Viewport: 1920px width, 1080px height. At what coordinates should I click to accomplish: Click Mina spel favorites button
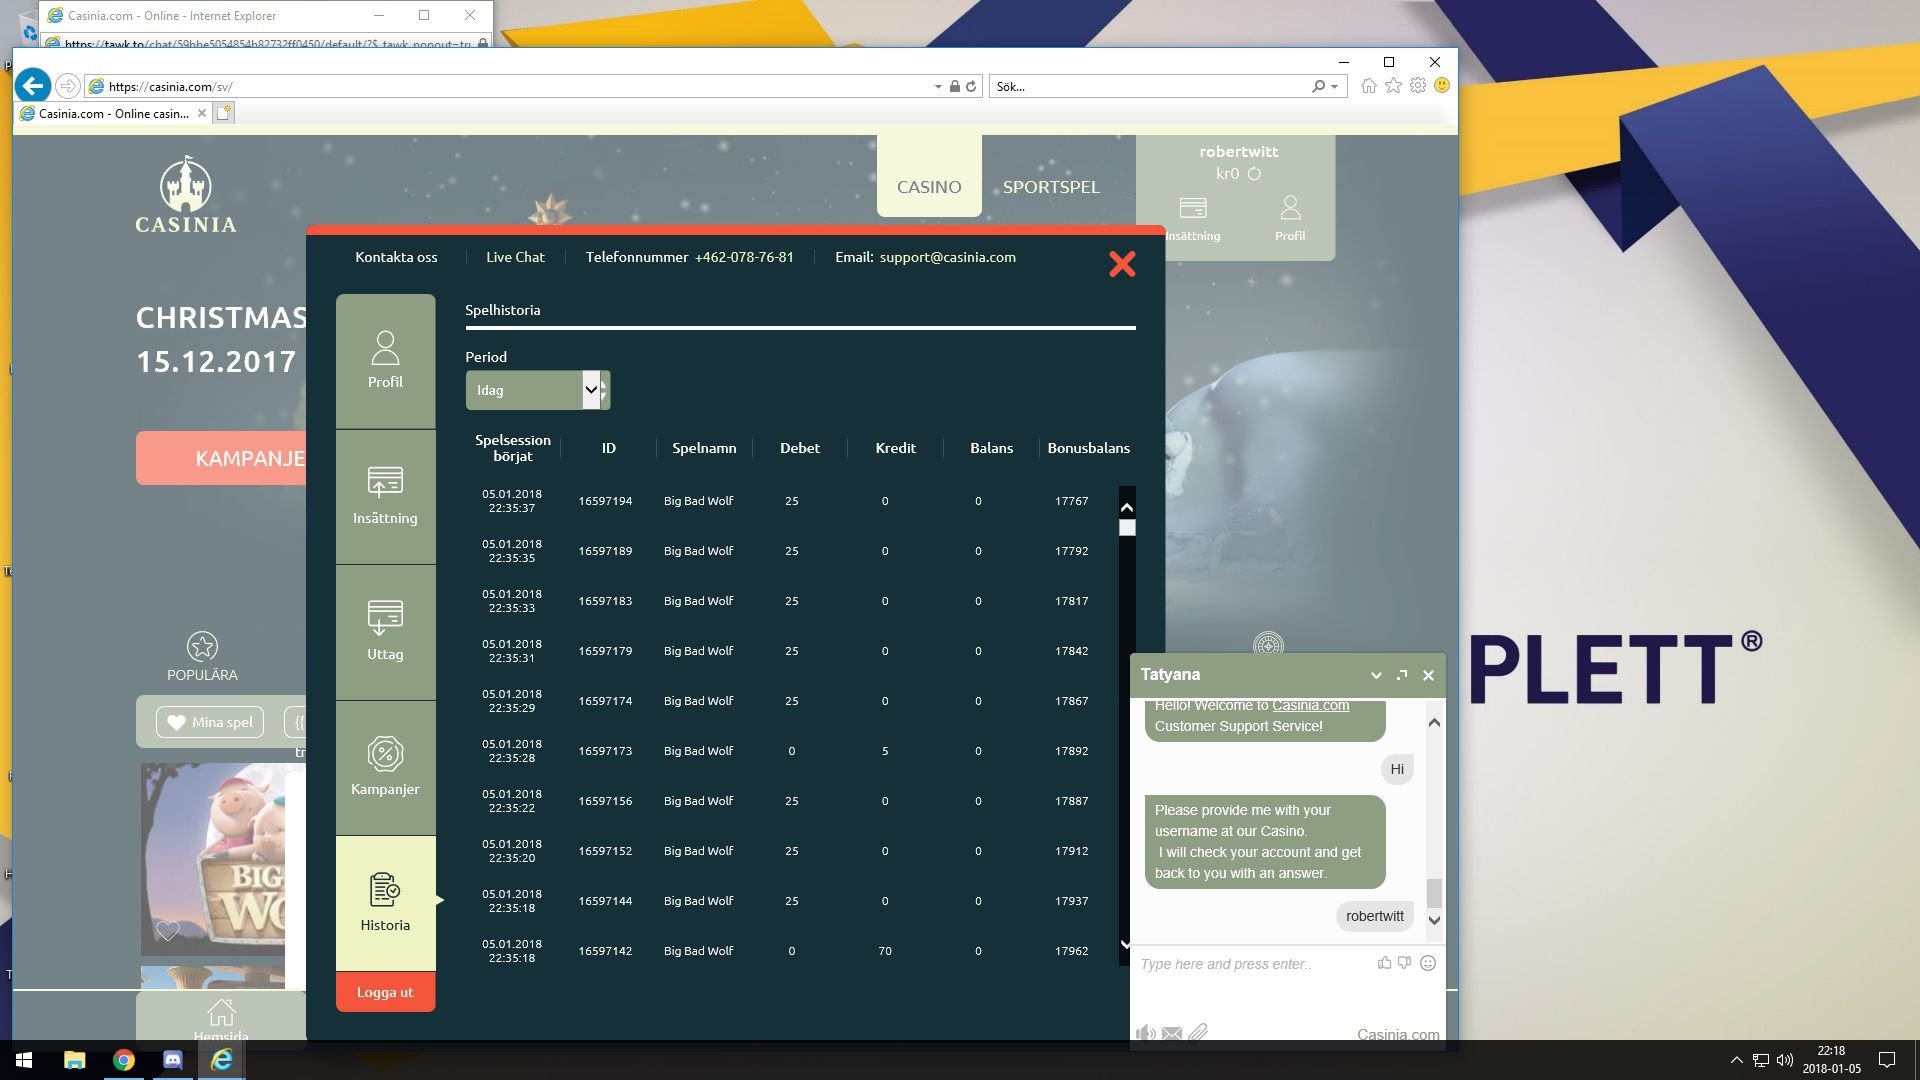[x=210, y=722]
